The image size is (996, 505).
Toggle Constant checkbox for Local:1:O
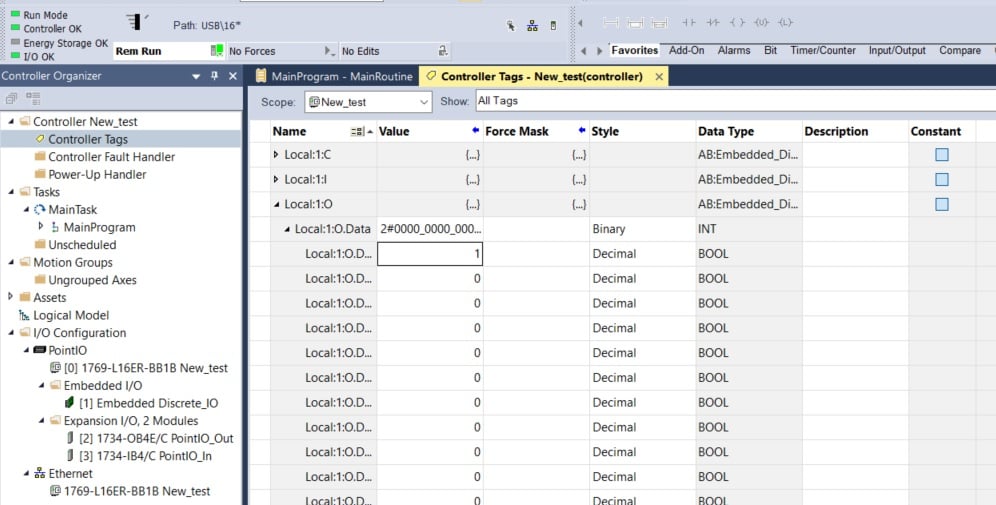pyautogui.click(x=941, y=204)
